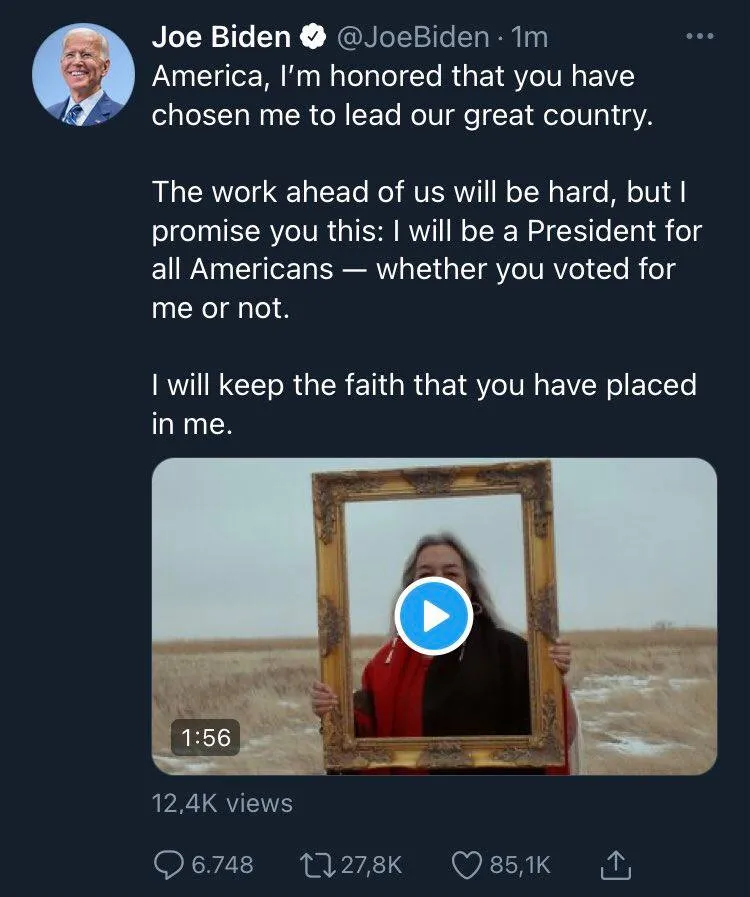Screen dimensions: 750x897
Task: Retweet using the retweet arrows icon
Action: 318,864
